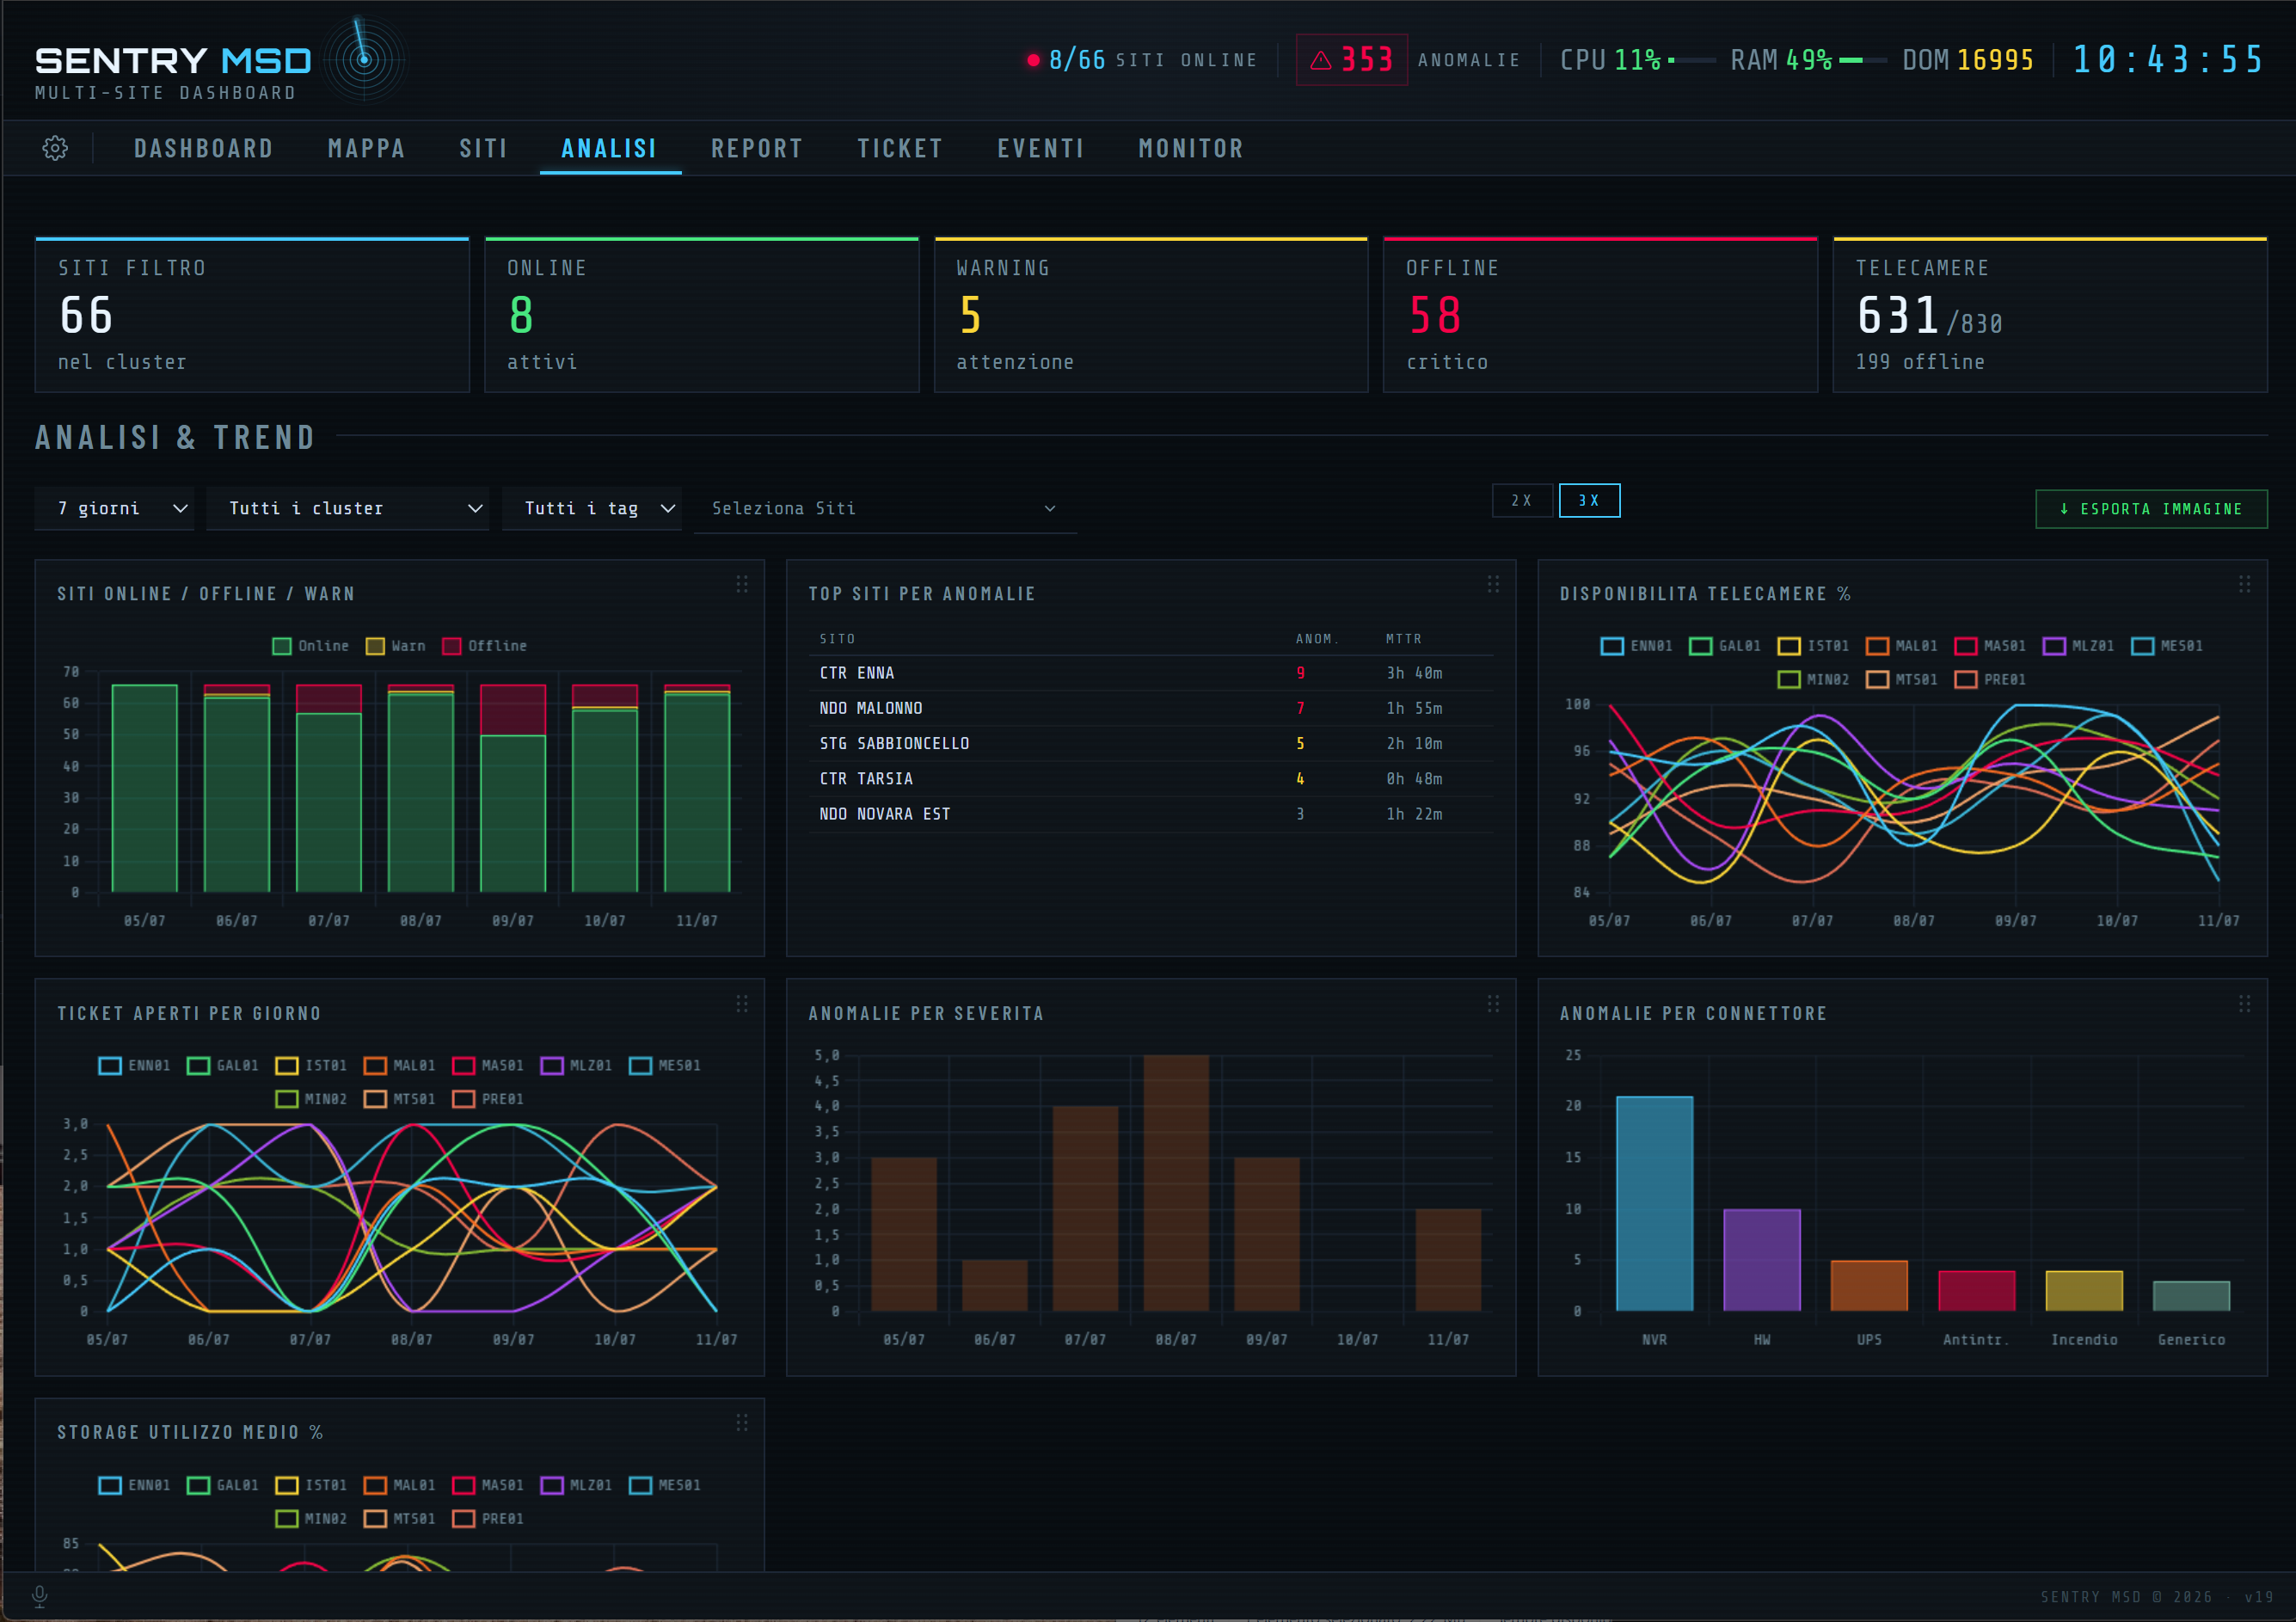Click the microphone icon in footer
This screenshot has height=1622, width=2296.
click(40, 1596)
